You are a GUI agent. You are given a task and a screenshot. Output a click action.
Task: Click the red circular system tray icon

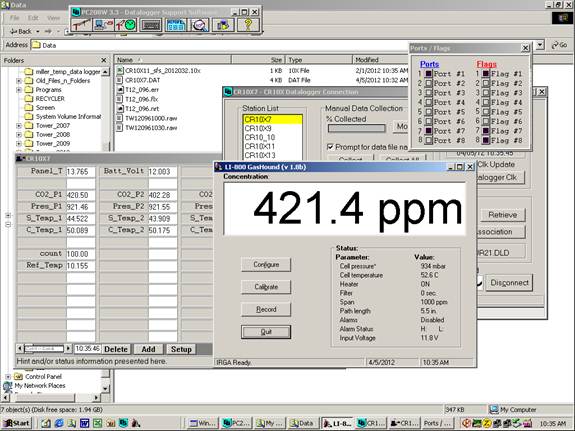tap(466, 423)
